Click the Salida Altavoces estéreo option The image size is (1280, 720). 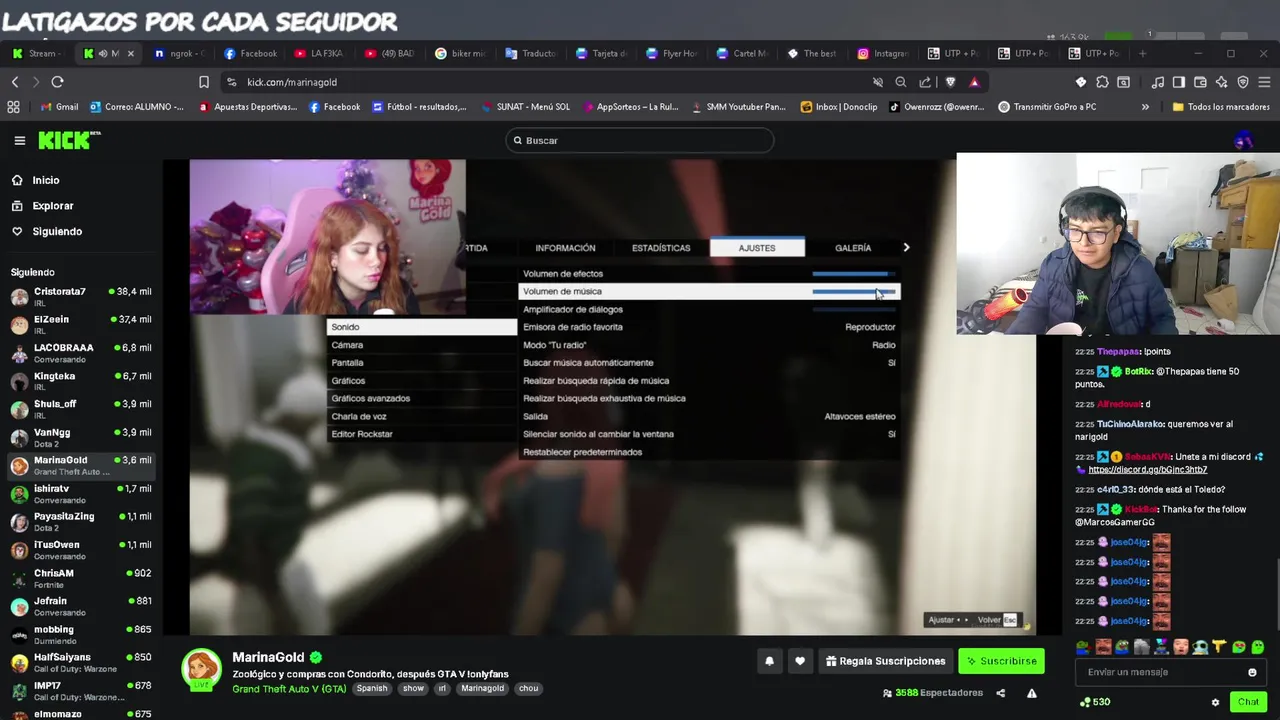pos(709,417)
